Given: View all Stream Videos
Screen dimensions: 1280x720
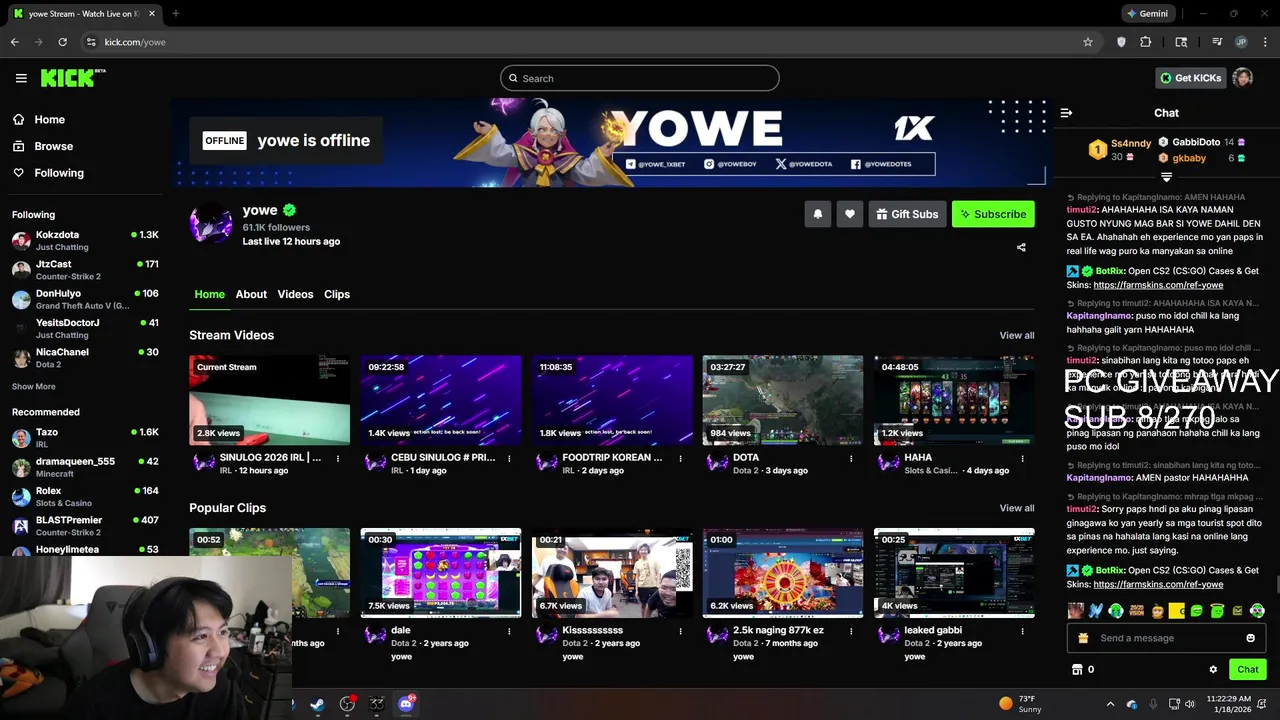Looking at the screenshot, I should pos(1017,335).
